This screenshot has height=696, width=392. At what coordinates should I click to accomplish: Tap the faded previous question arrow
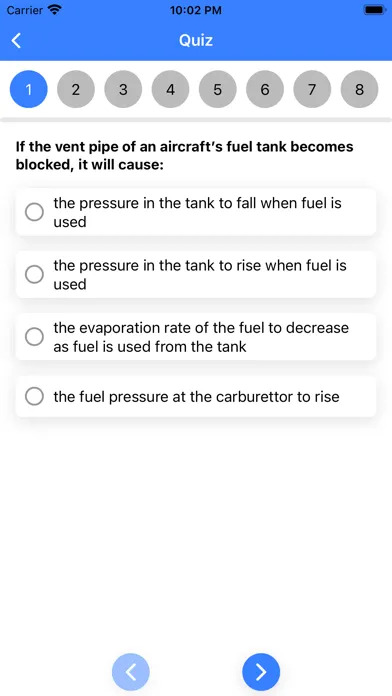click(x=131, y=672)
